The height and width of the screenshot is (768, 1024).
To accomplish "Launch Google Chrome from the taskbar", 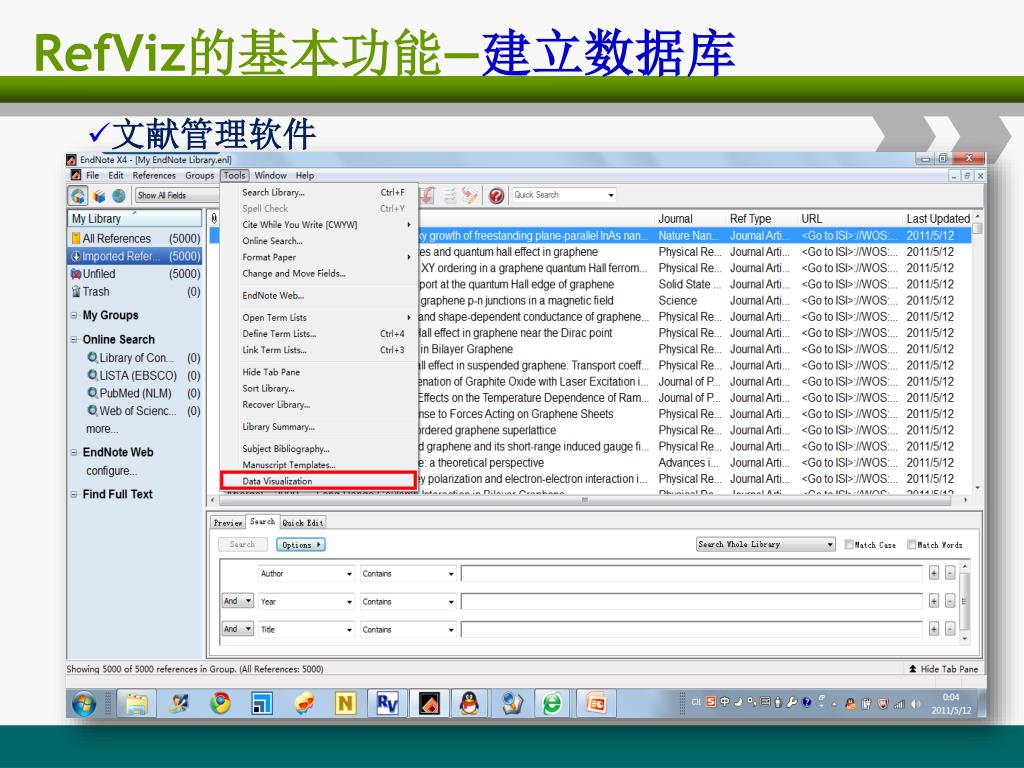I will 220,703.
